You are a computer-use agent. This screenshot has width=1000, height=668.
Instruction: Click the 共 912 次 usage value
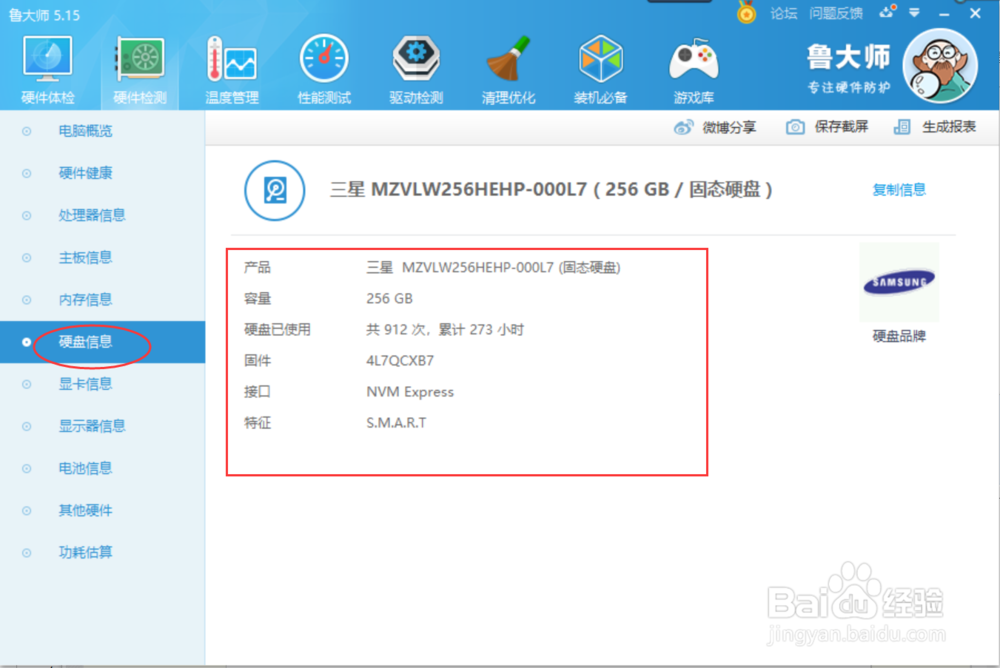tap(445, 330)
